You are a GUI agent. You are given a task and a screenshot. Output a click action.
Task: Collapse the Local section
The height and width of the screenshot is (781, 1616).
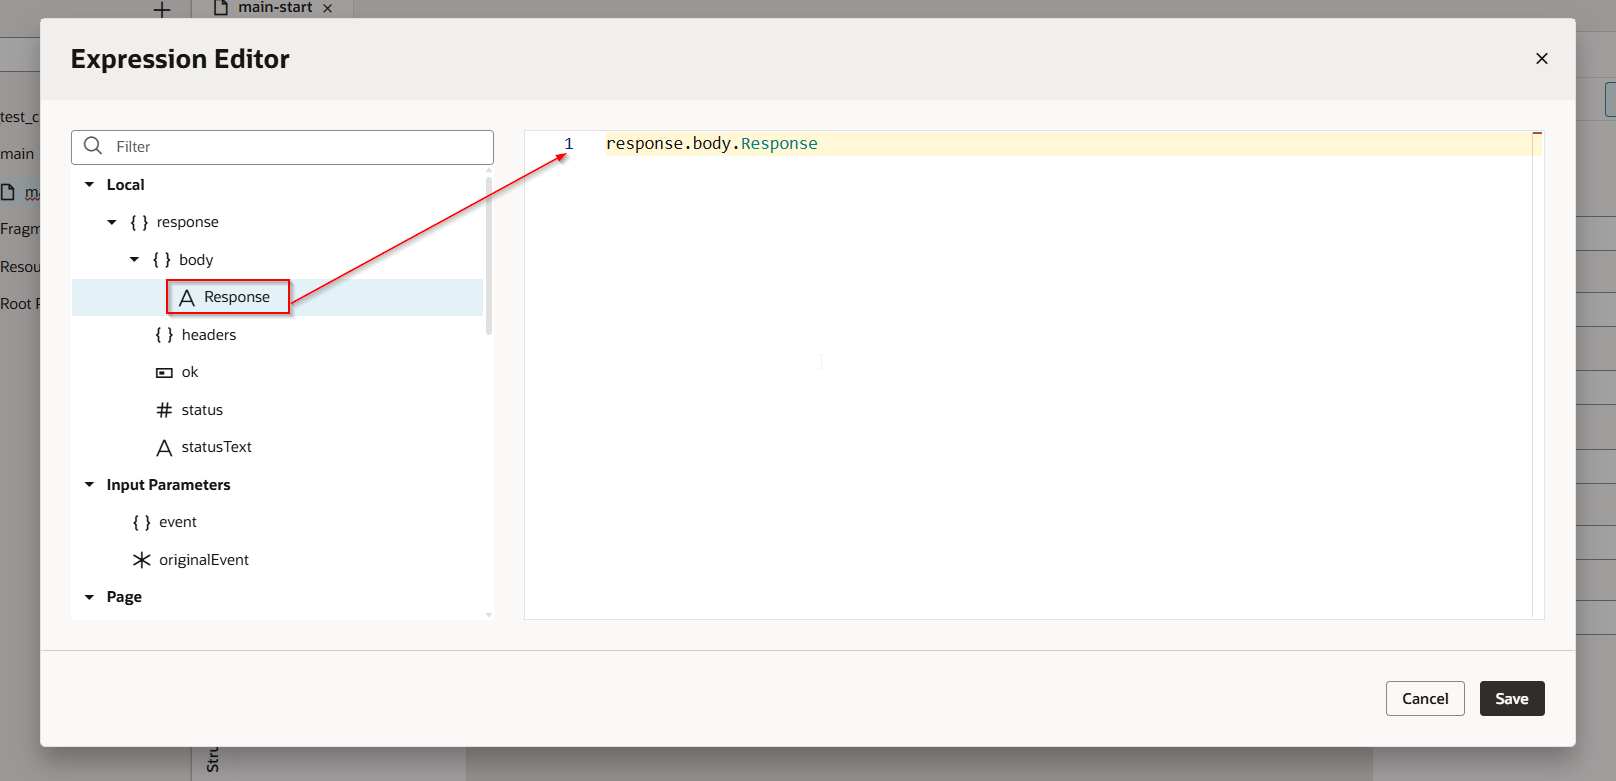click(x=89, y=185)
